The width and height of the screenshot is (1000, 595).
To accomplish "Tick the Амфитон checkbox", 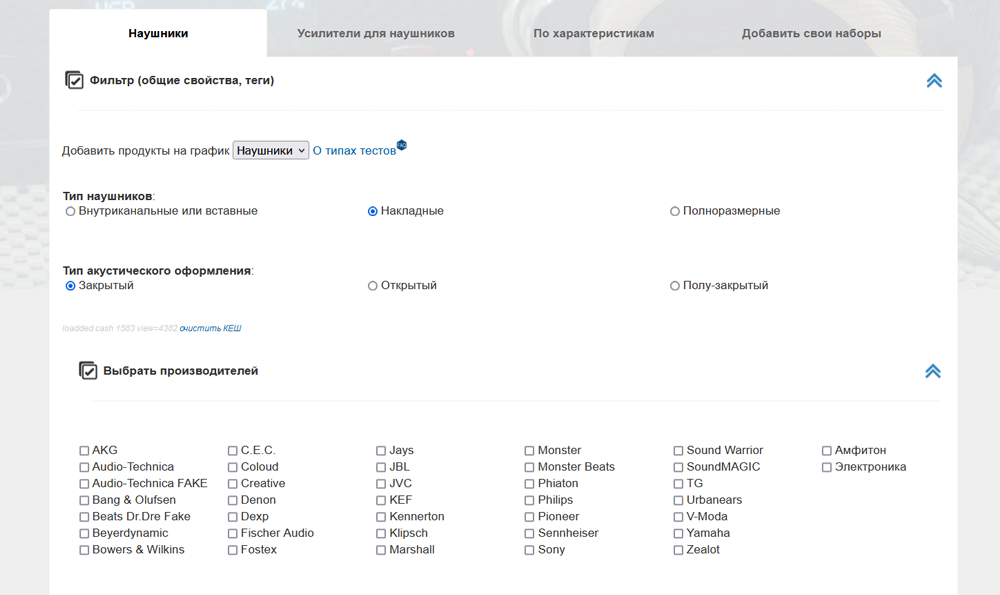I will [827, 451].
